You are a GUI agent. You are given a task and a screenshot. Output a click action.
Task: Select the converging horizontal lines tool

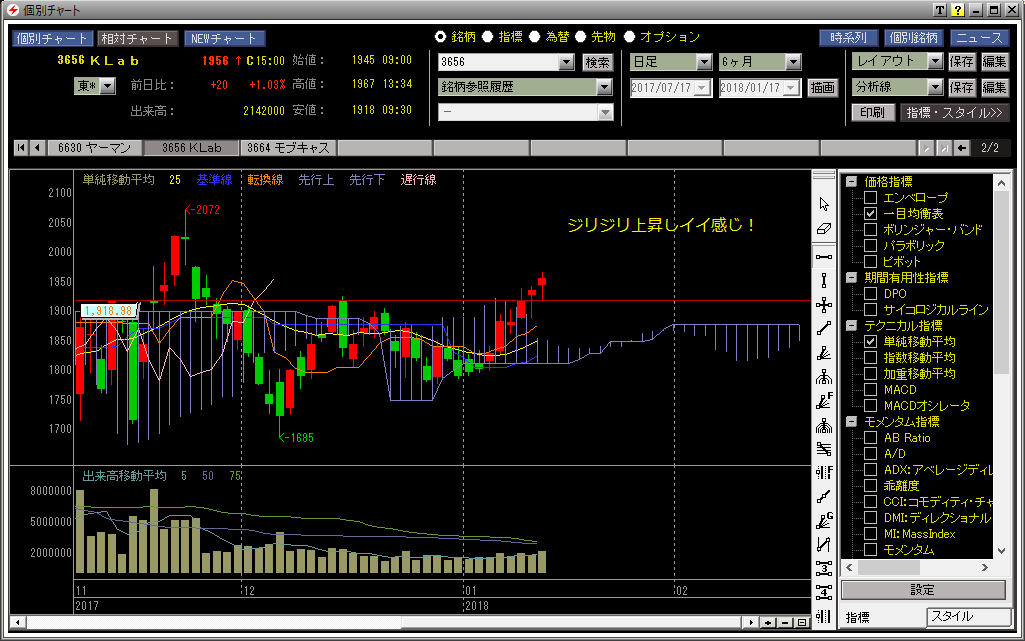point(824,450)
